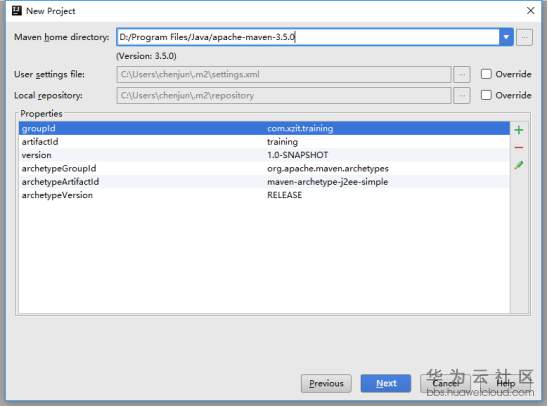Click the 1.0-SNAPSHOT value
548x407 pixels.
pyautogui.click(x=297, y=155)
